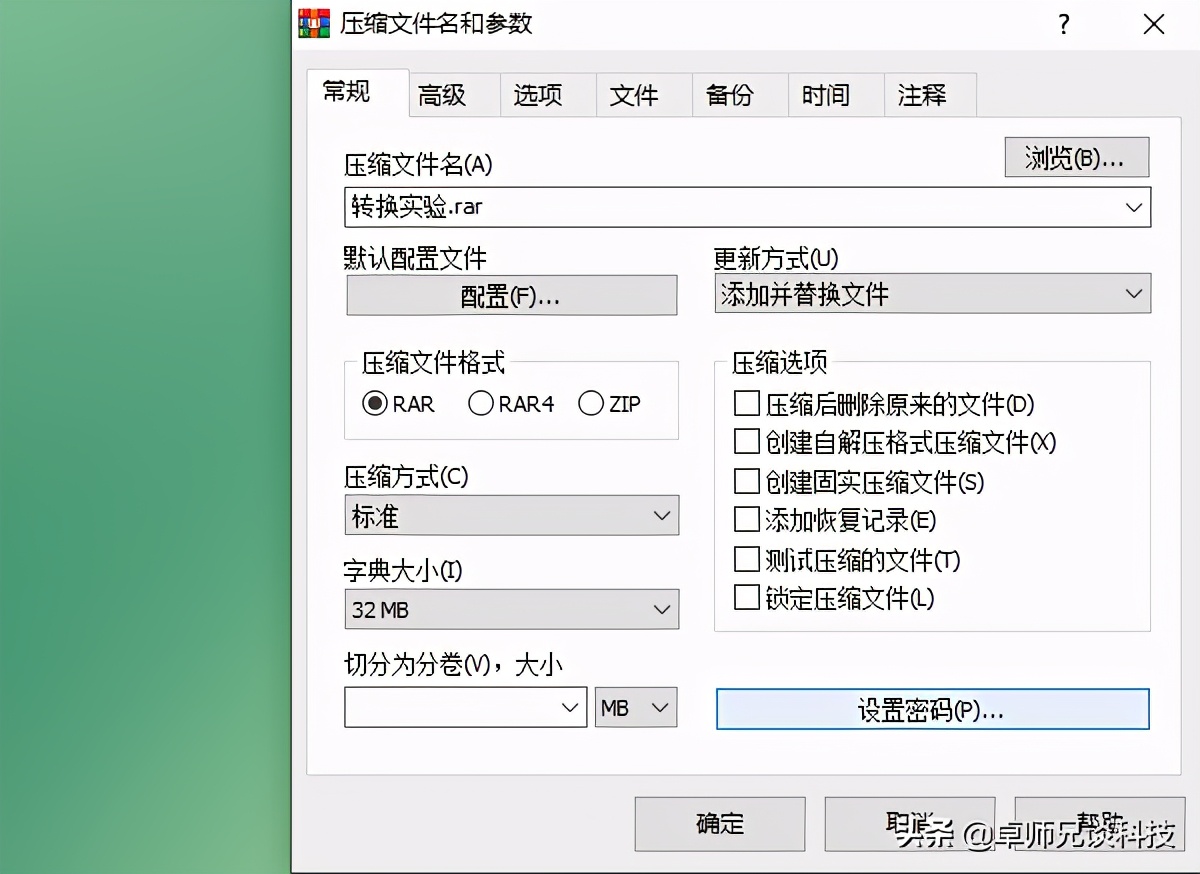Click the 确定 confirm button
Image resolution: width=1200 pixels, height=874 pixels.
pos(719,823)
